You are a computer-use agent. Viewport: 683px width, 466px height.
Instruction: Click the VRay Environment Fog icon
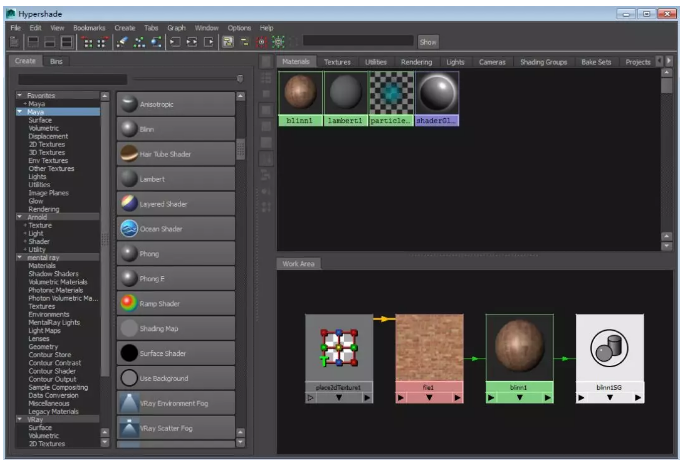coord(129,403)
